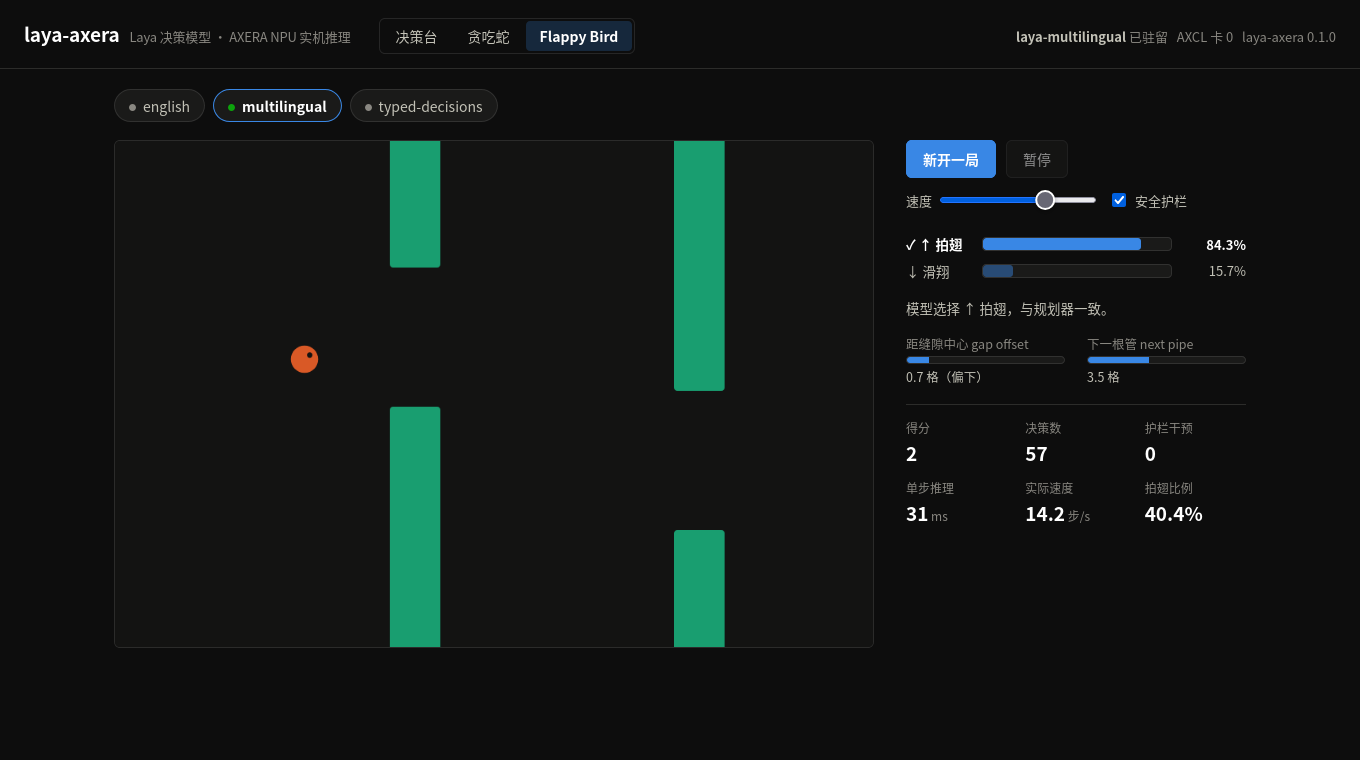1360x760 pixels.
Task: Click the 15.7% glide probability value
Action: [x=1227, y=271]
